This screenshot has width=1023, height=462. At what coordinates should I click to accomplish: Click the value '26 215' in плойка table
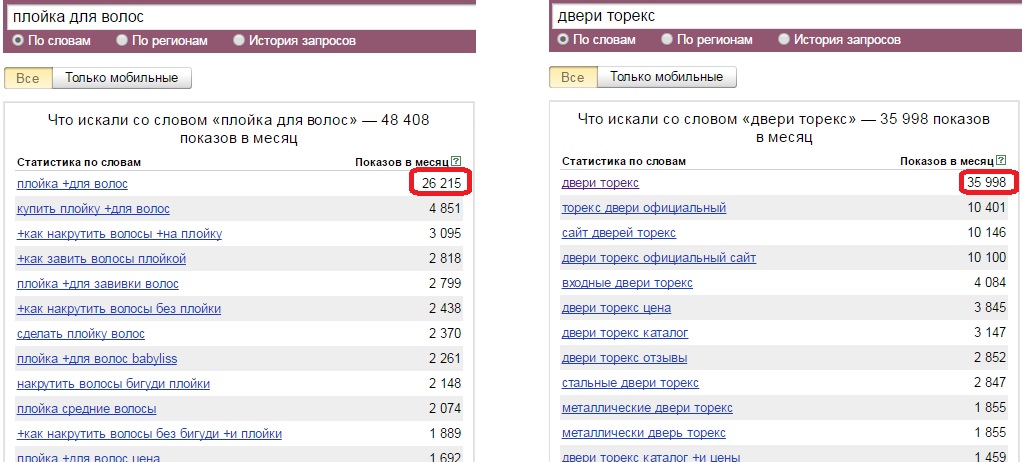click(441, 184)
